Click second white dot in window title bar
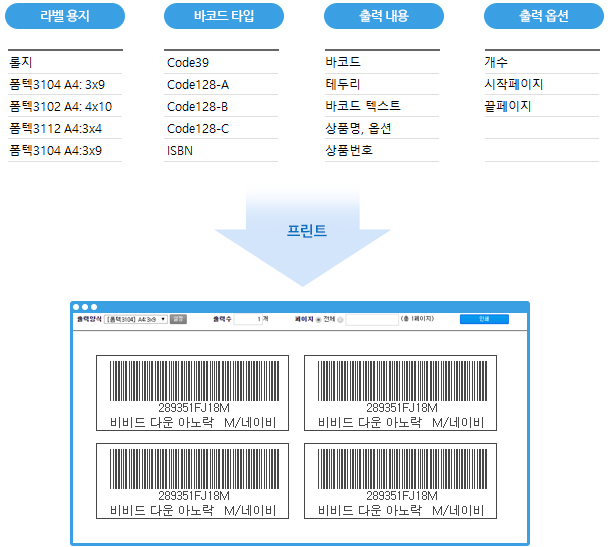608x547 pixels. 85,307
